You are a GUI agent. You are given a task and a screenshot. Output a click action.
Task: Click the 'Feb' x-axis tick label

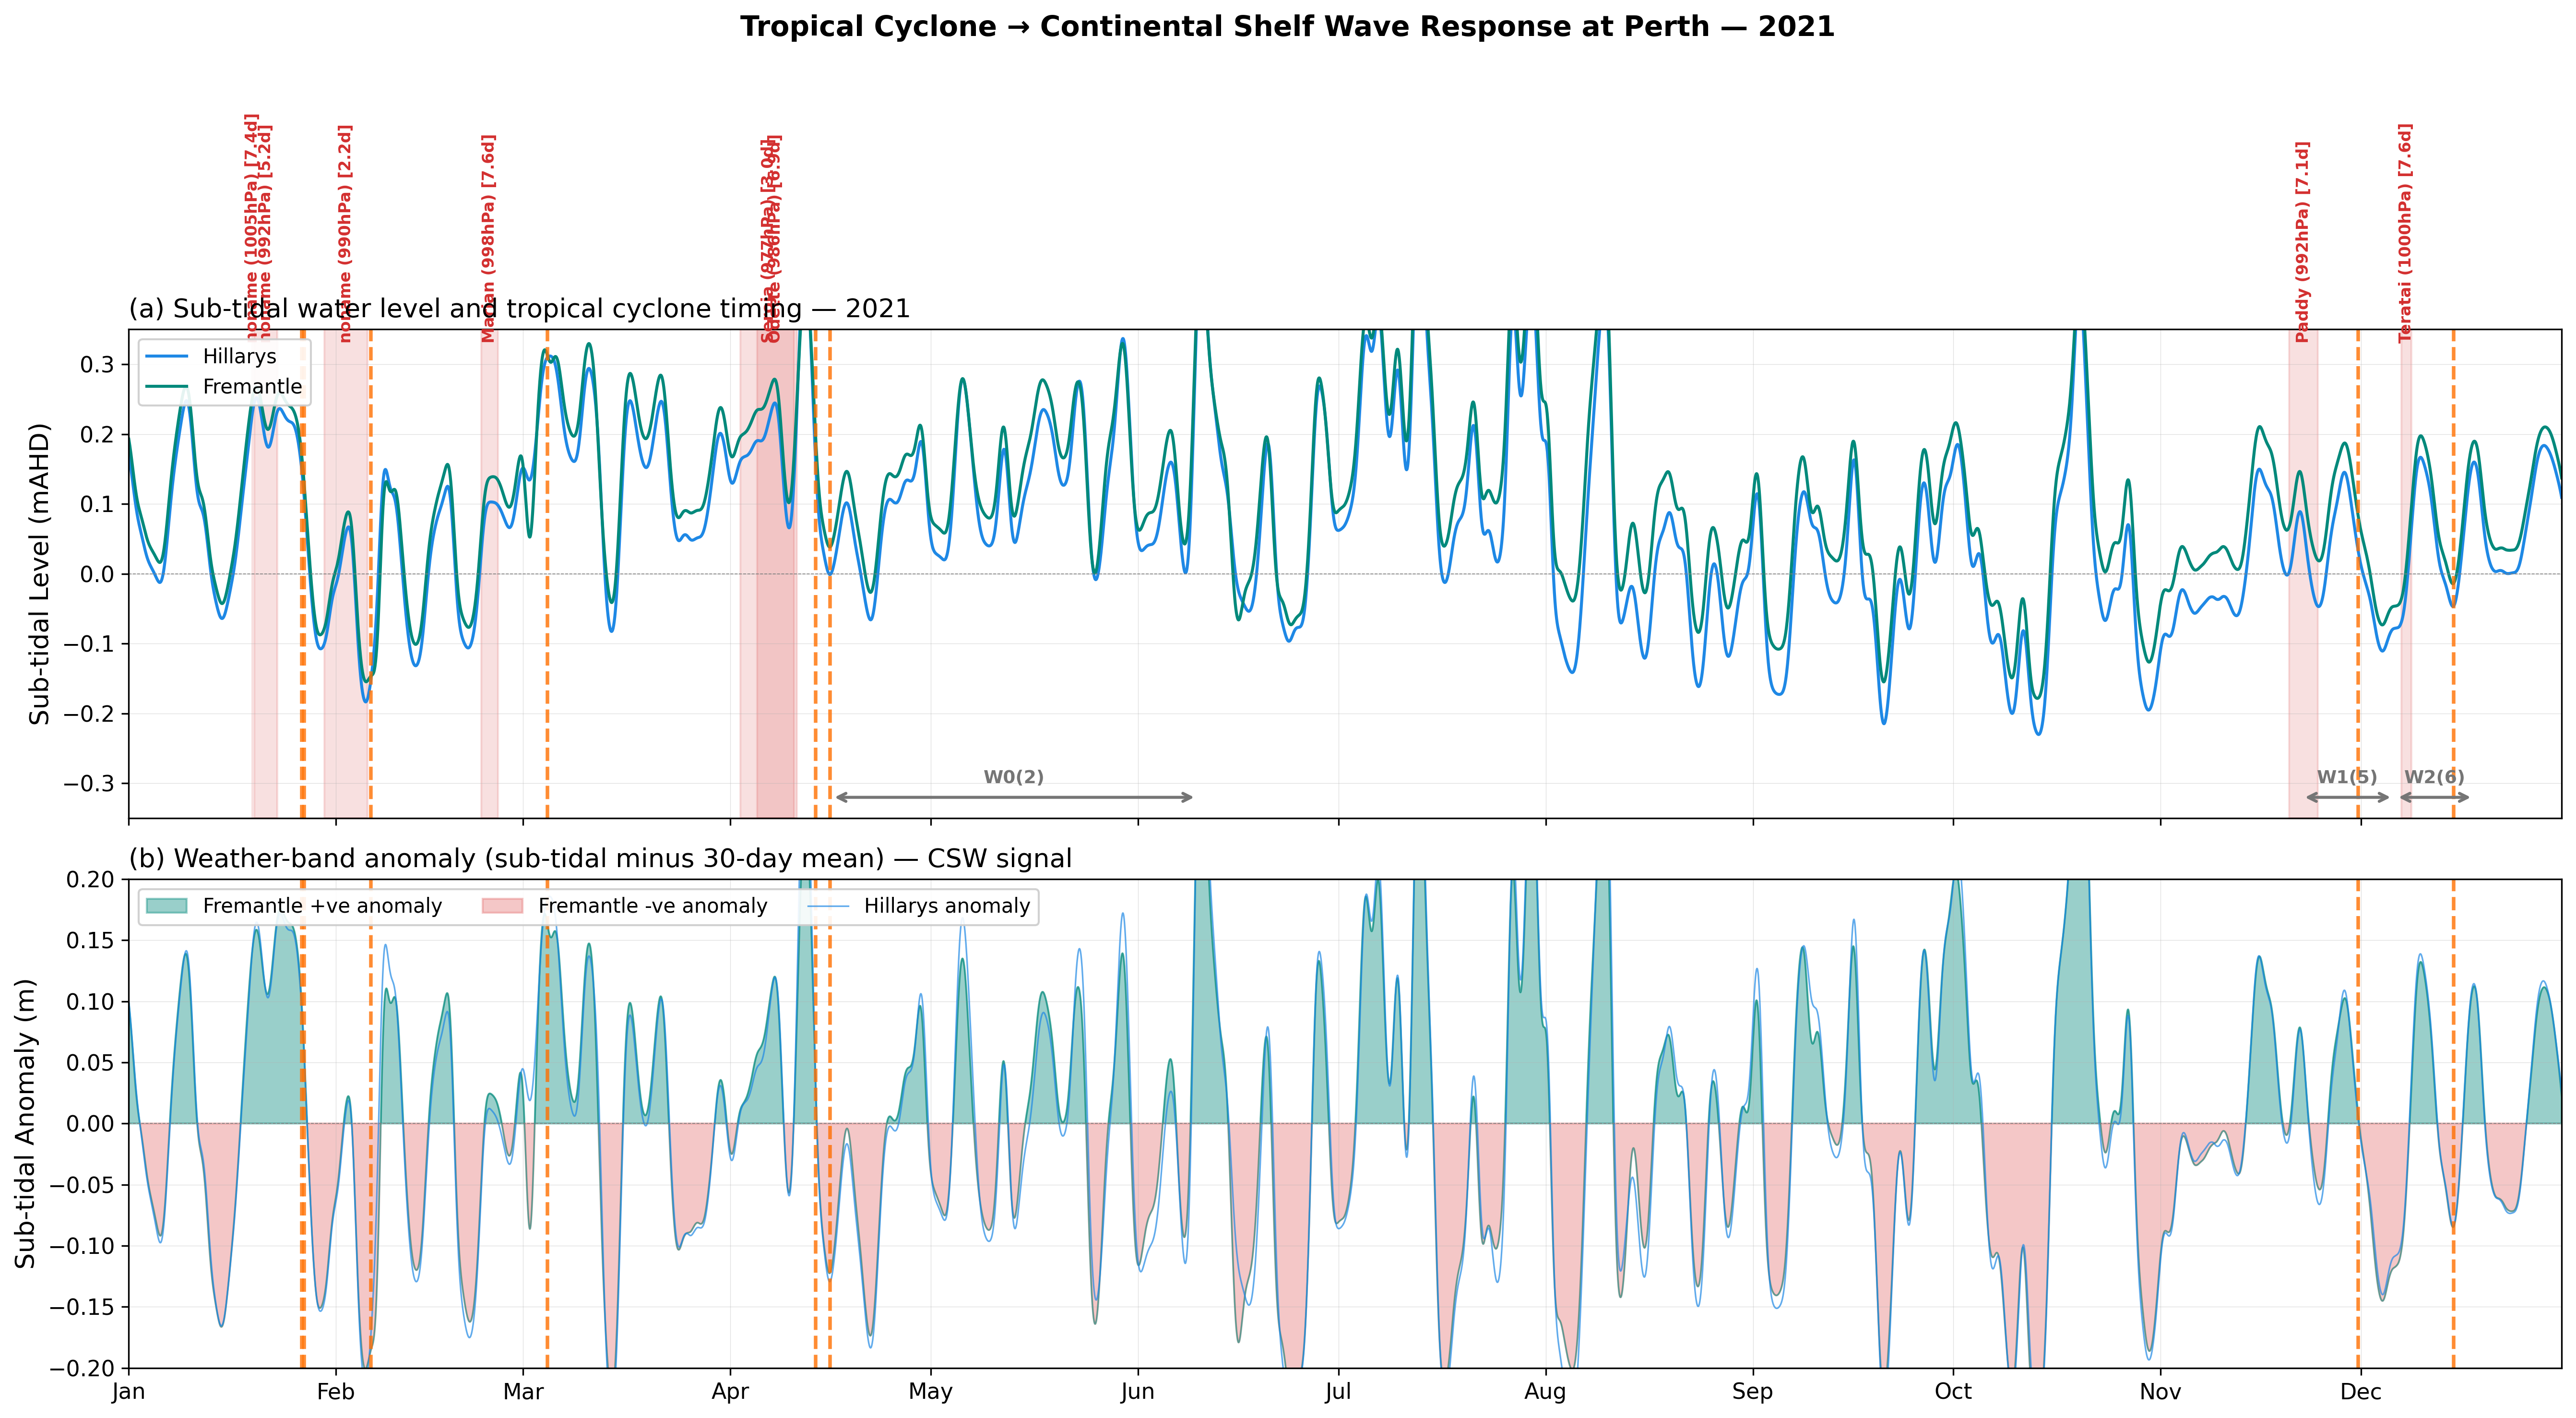(x=335, y=1391)
